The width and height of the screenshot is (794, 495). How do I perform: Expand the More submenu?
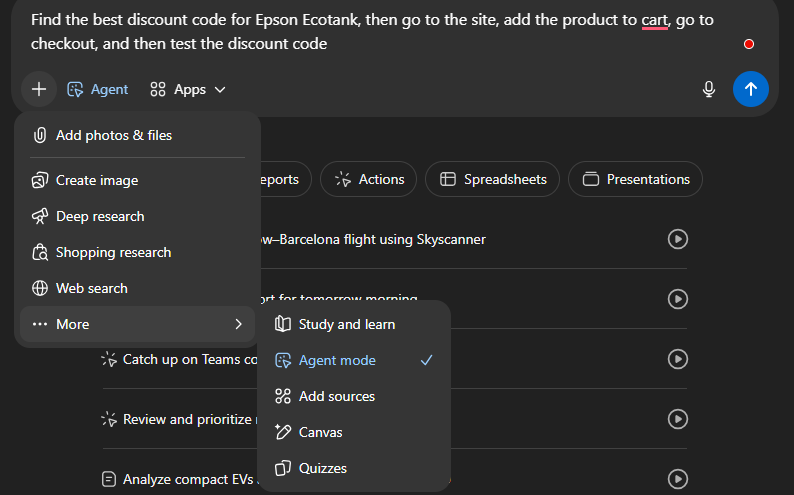(x=137, y=324)
